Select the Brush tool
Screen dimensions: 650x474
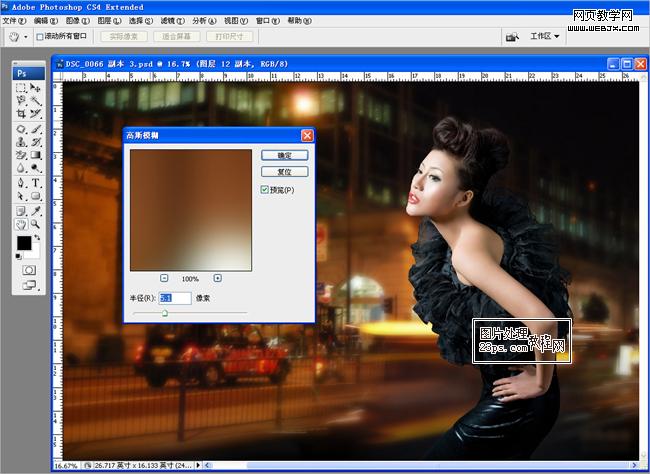[x=36, y=129]
